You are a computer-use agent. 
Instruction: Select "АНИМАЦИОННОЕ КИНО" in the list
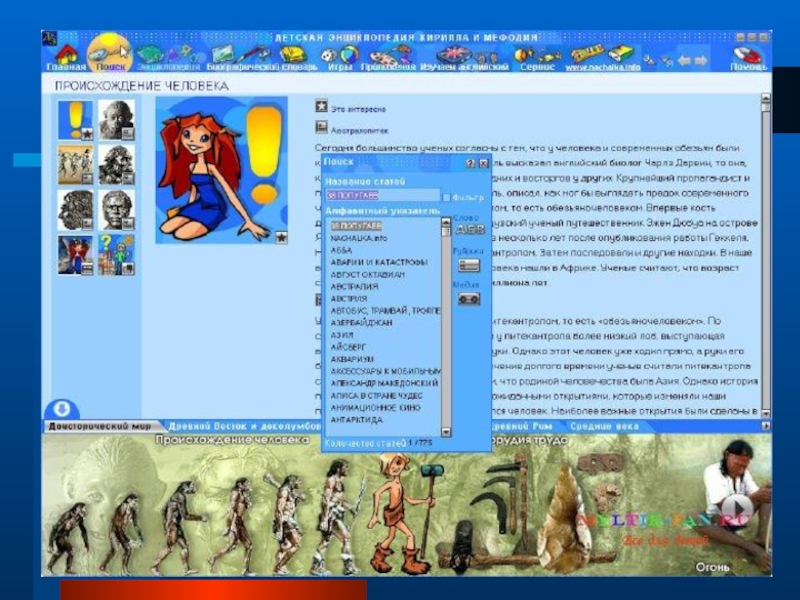tap(376, 408)
